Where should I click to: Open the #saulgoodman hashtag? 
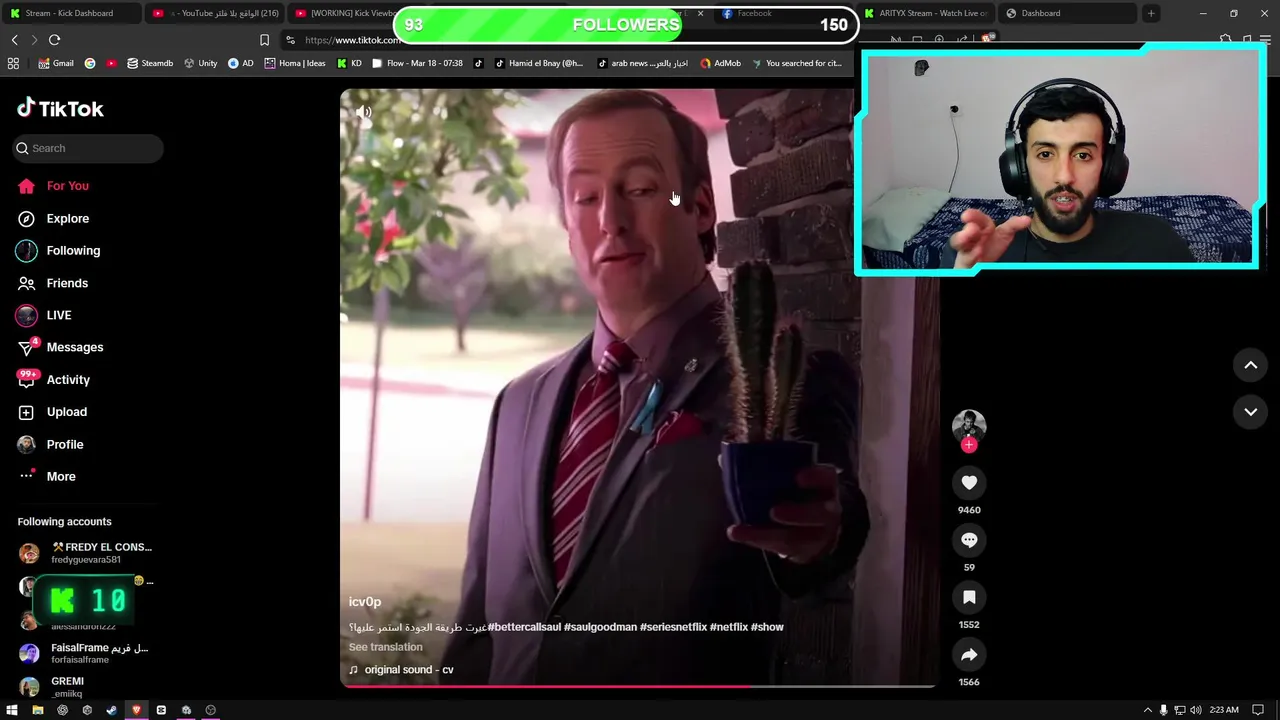600,627
